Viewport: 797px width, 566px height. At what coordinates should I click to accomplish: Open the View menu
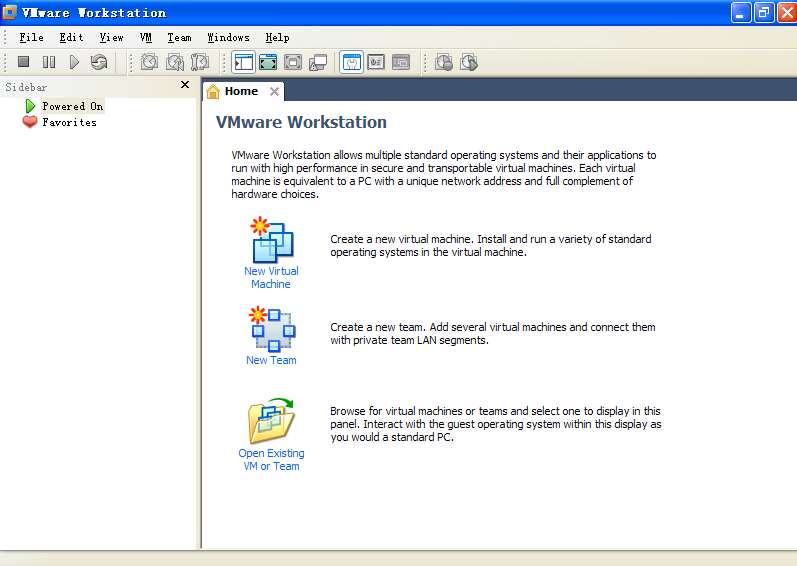tap(111, 38)
